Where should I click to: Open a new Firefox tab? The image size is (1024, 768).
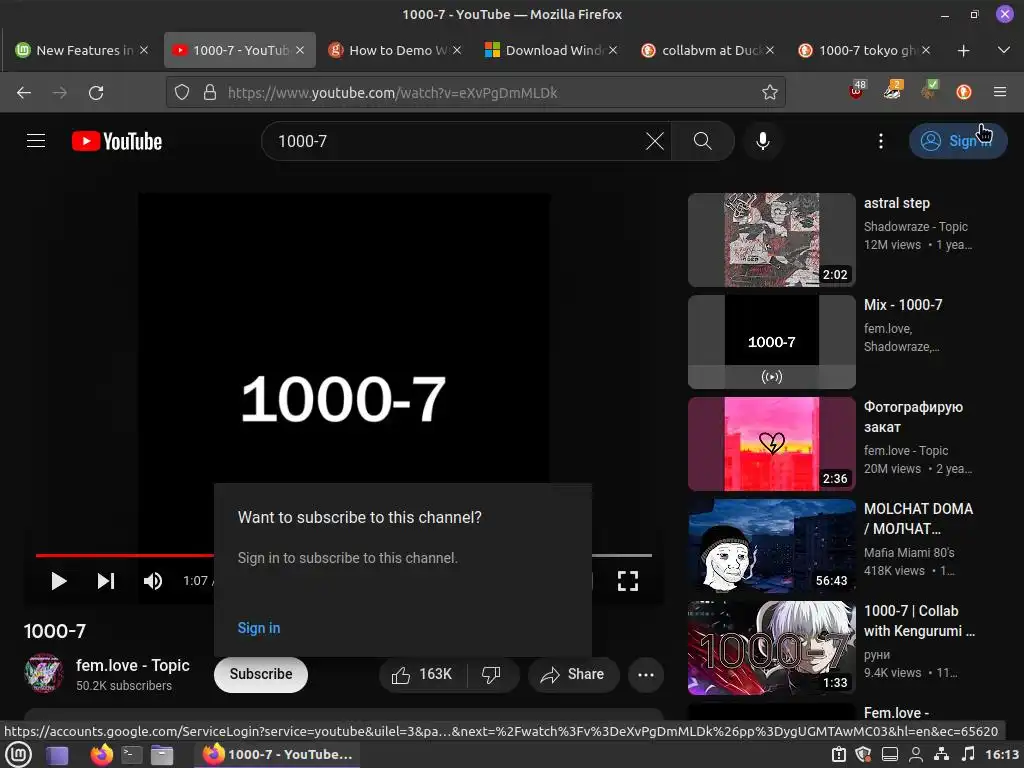[x=963, y=50]
